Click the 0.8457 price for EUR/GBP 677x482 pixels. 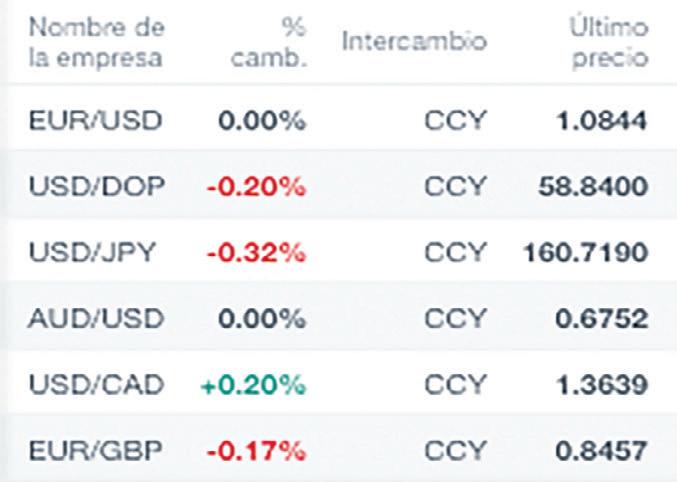pos(600,451)
